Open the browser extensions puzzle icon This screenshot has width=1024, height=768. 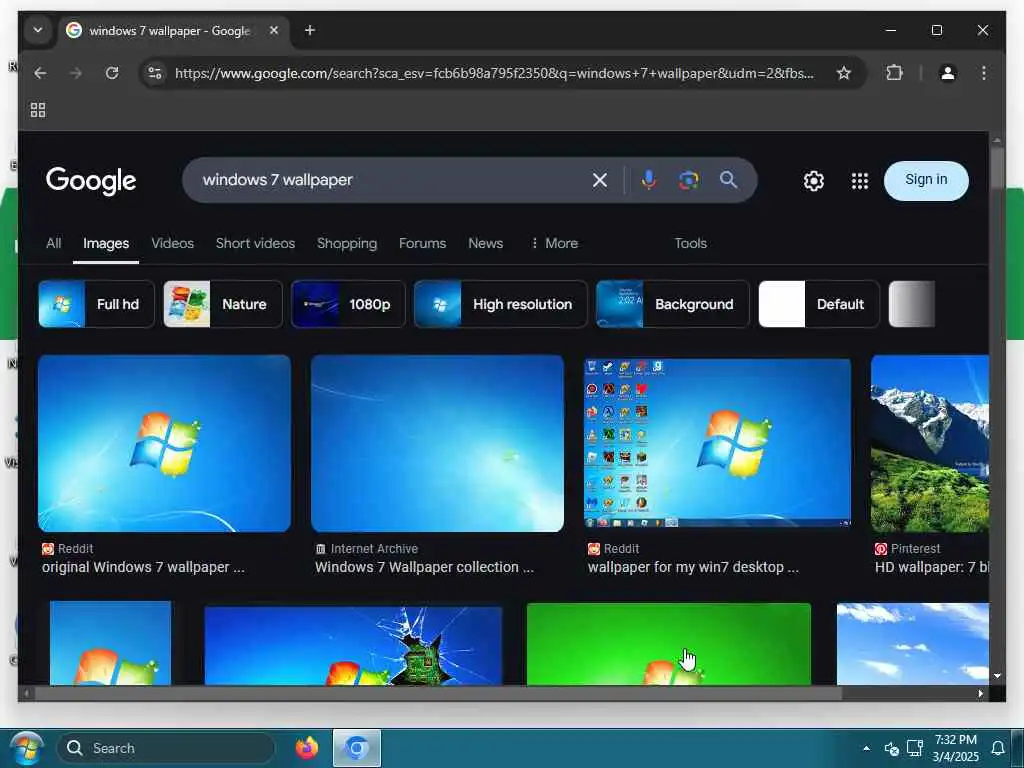tap(894, 73)
